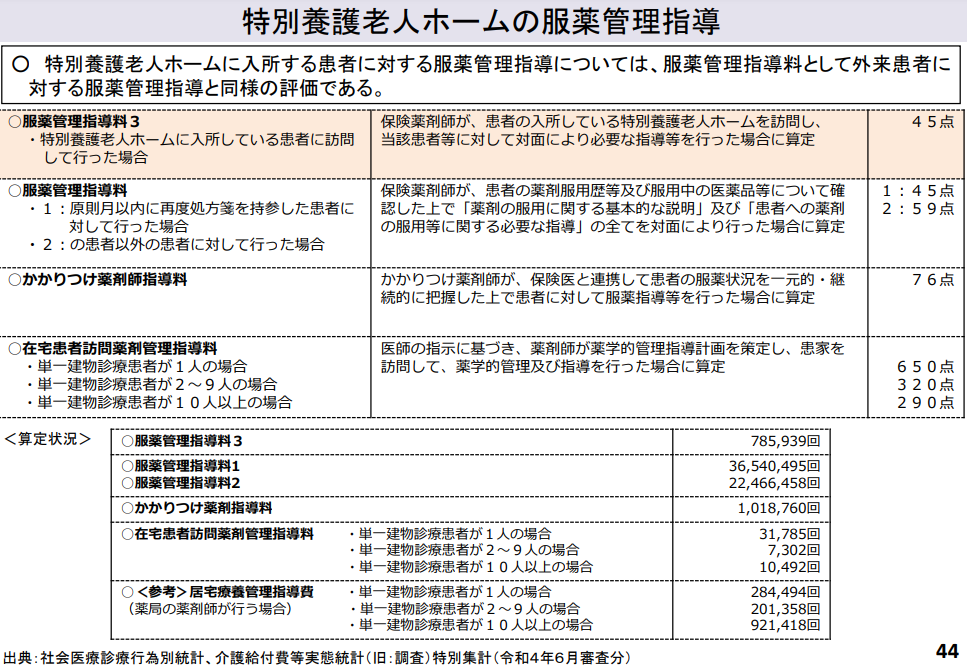Viewport: 967px width, 666px height.
Task: Click the ＜算定状況＞ label
Action: pyautogui.click(x=48, y=439)
